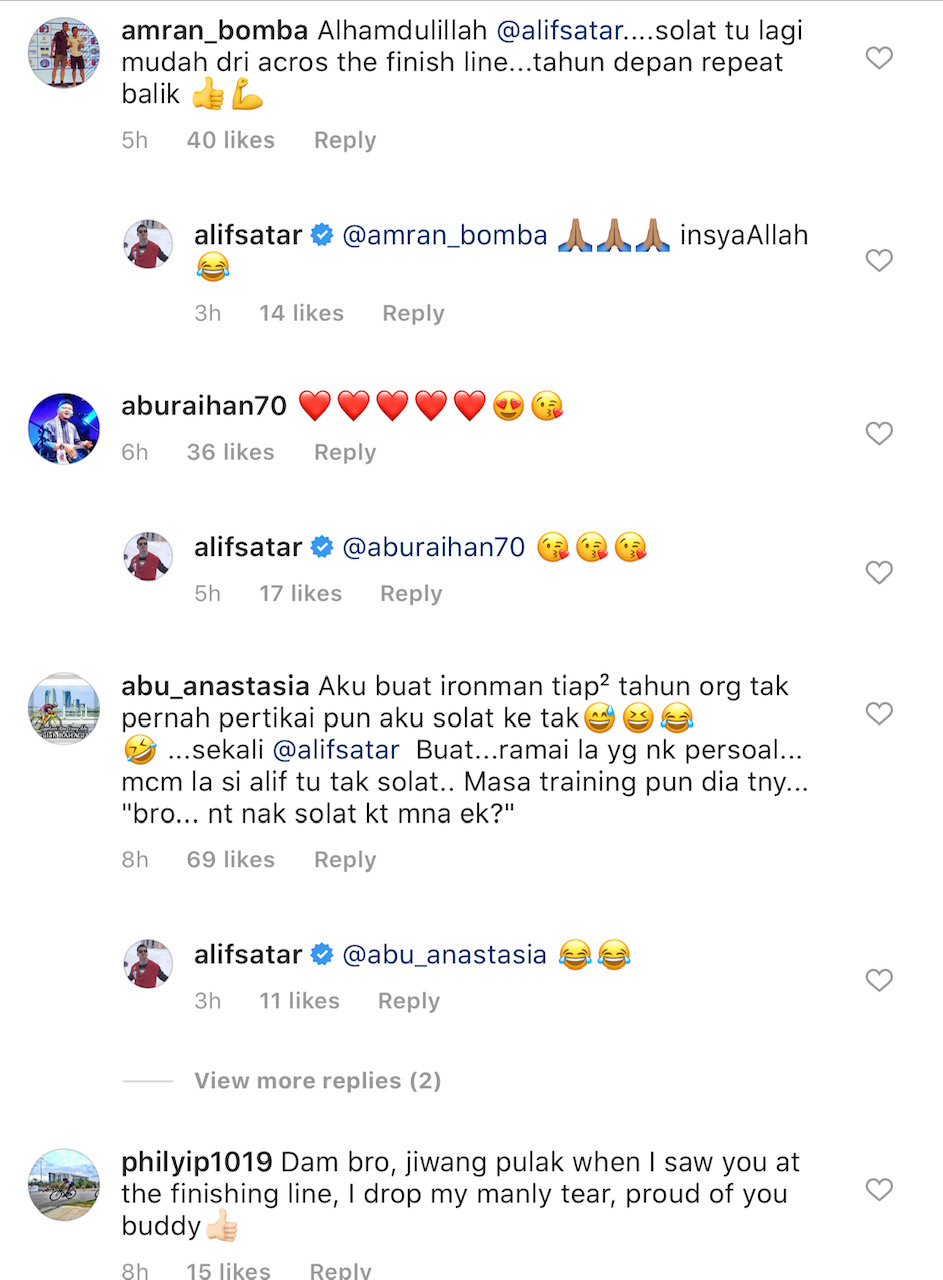Like aburaihan70's hearts comment

[x=878, y=433]
